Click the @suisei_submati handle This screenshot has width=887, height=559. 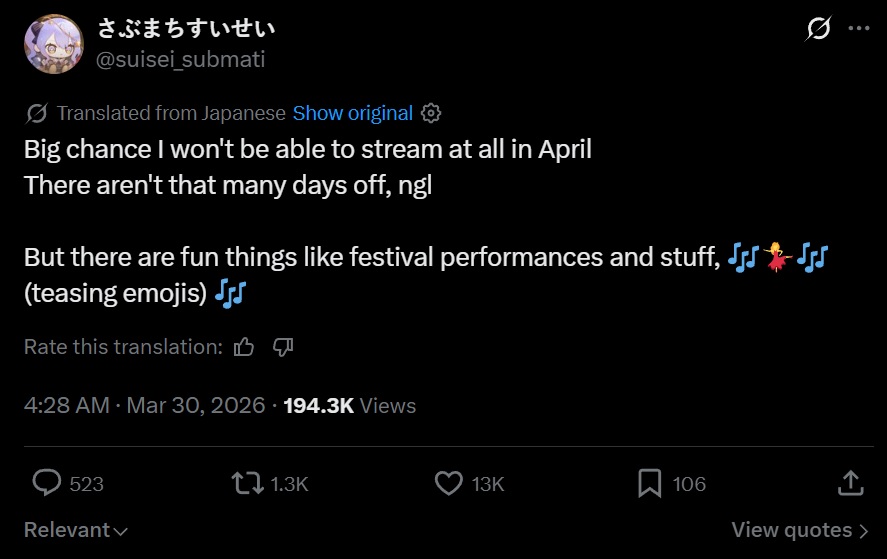[x=180, y=59]
